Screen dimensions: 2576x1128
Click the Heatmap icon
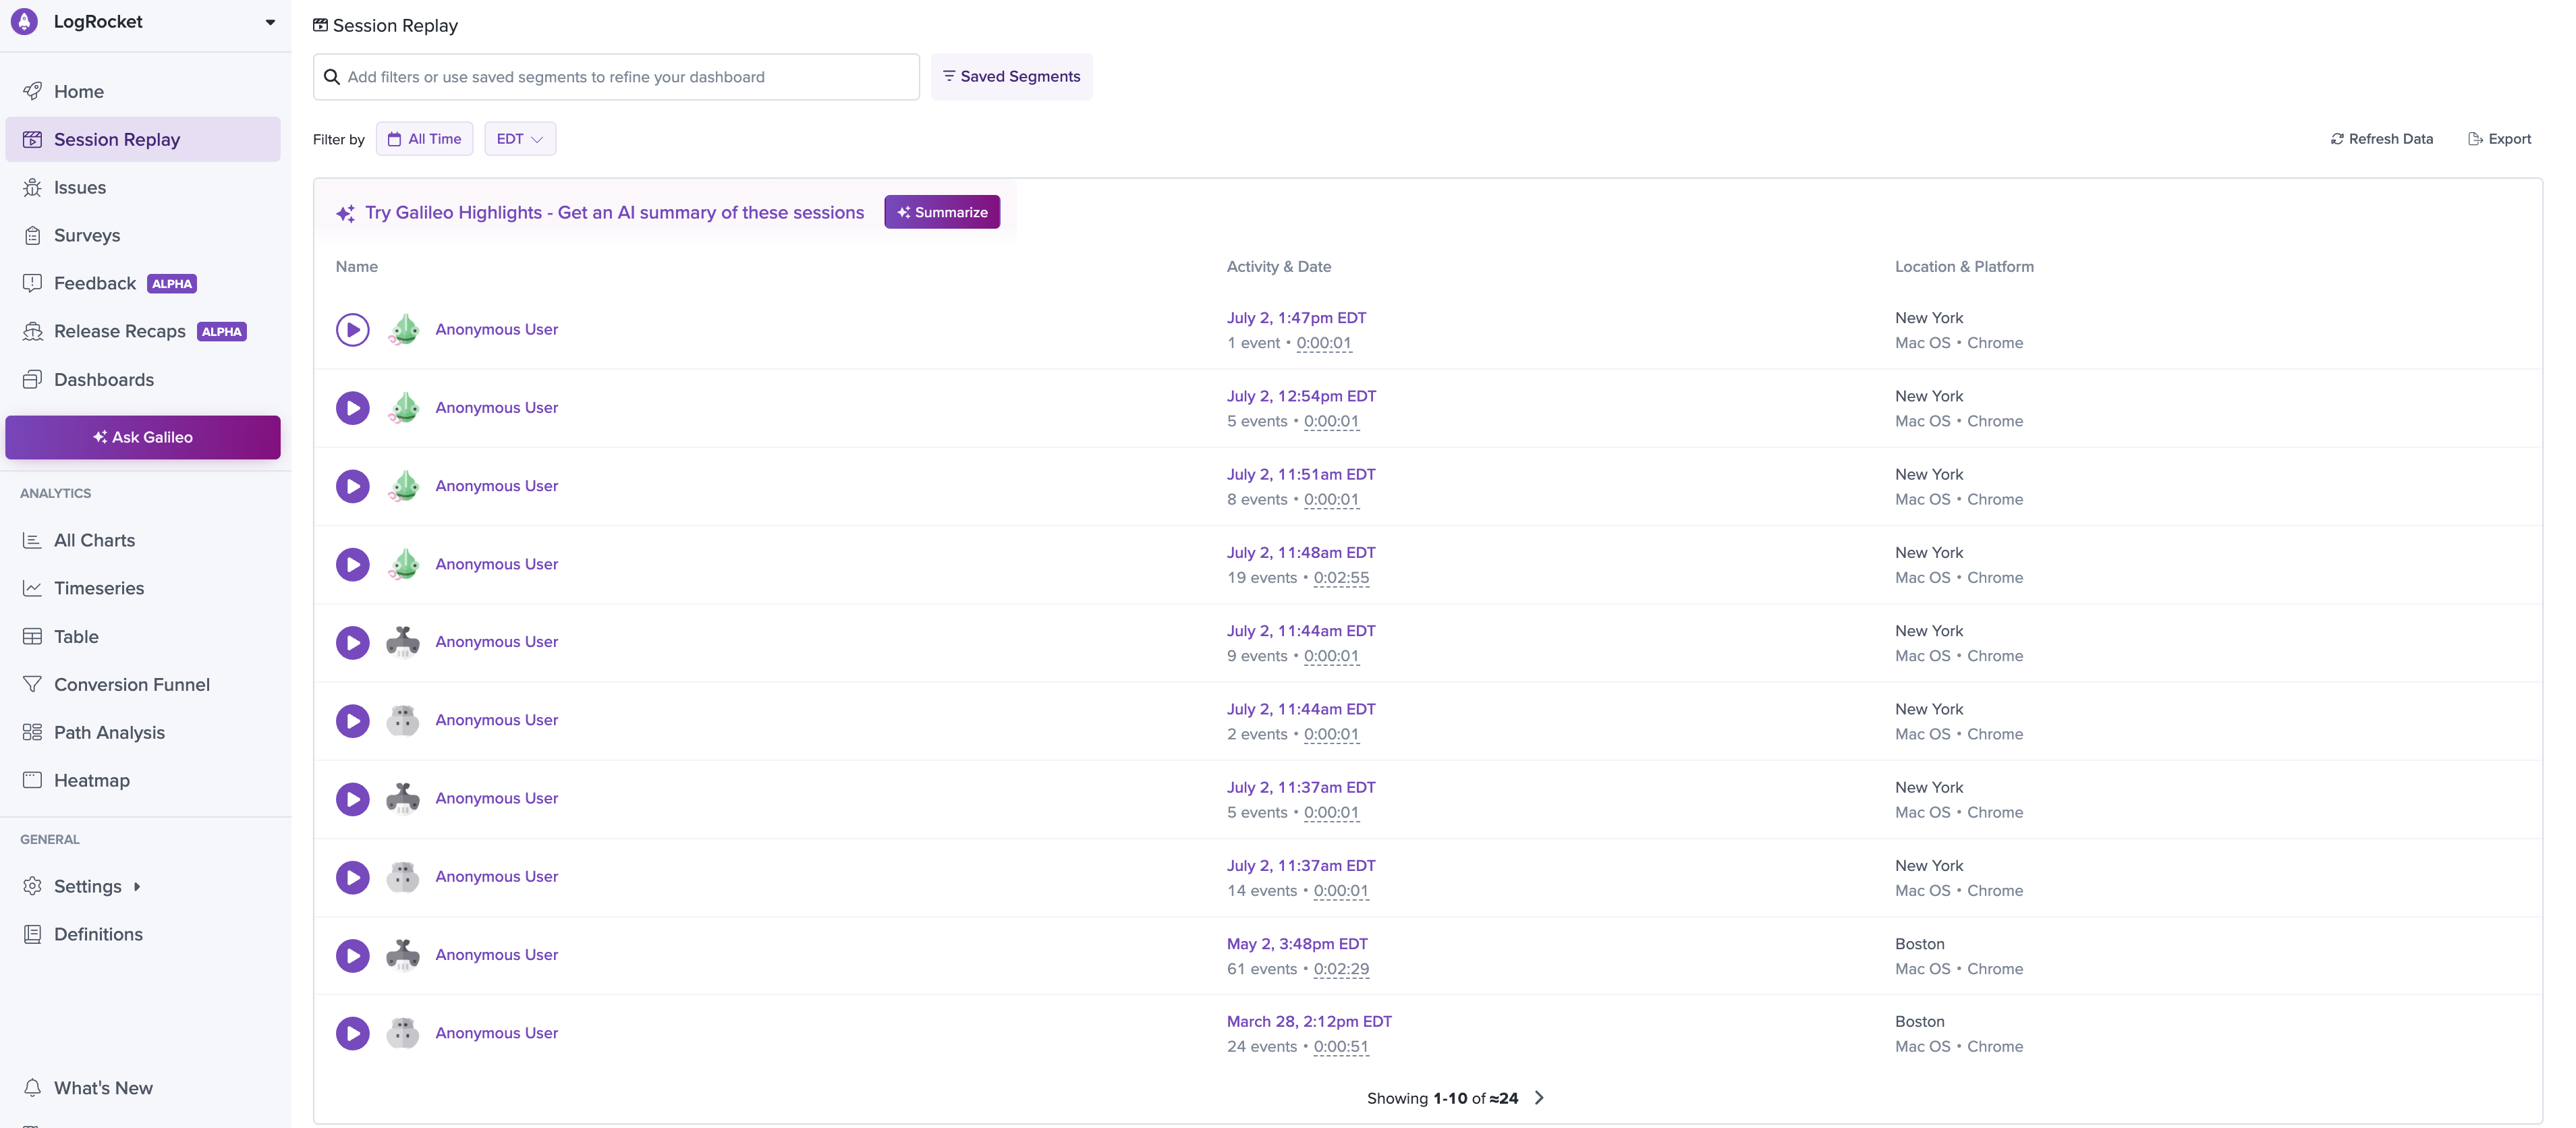(32, 780)
